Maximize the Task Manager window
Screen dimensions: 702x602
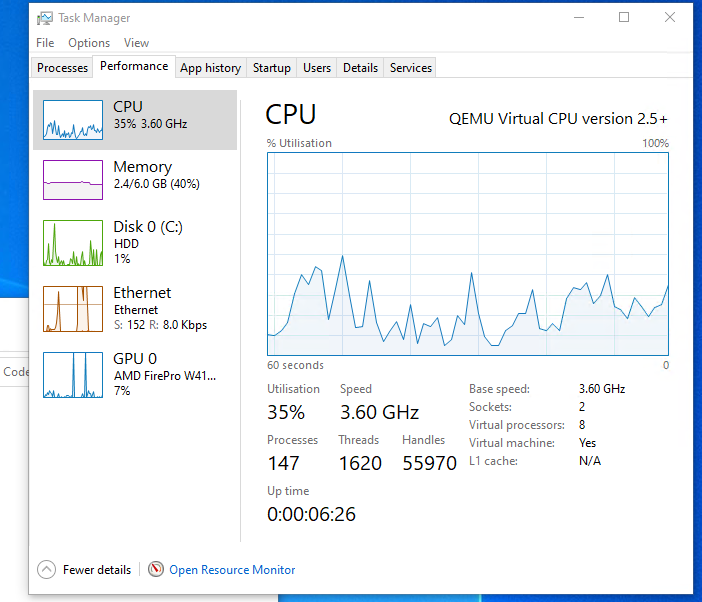[x=624, y=17]
